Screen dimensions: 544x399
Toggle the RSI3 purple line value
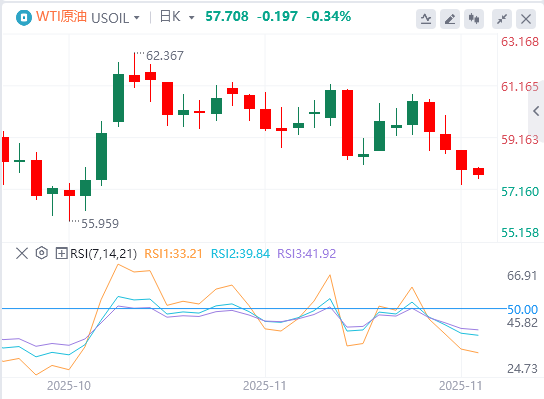point(307,254)
